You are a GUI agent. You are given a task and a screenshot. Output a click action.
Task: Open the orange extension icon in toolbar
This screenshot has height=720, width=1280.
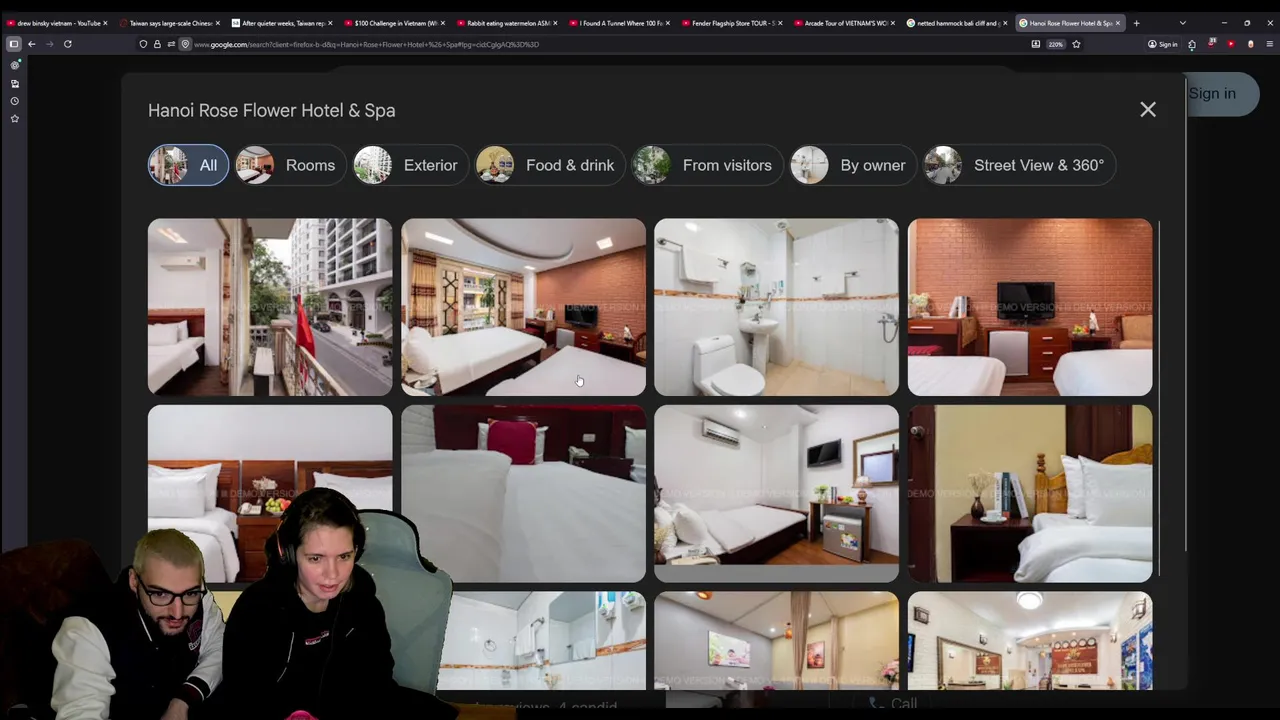(x=1250, y=44)
